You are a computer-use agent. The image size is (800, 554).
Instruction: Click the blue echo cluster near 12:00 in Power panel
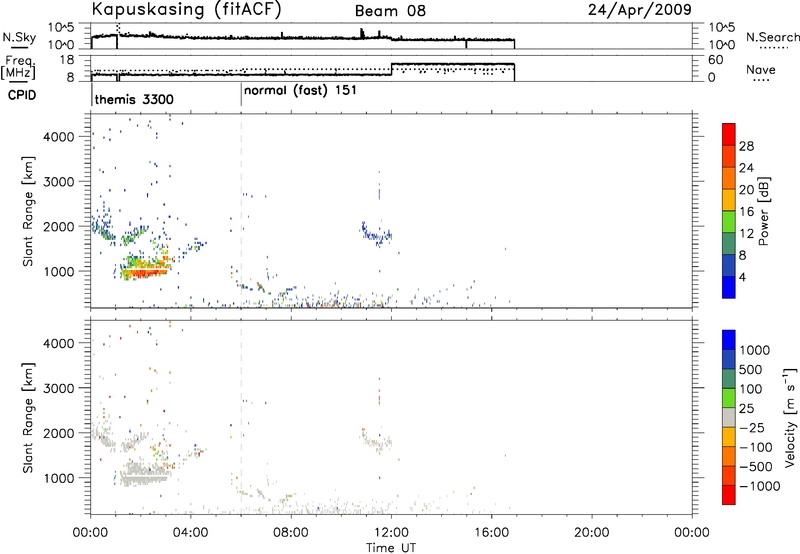376,234
